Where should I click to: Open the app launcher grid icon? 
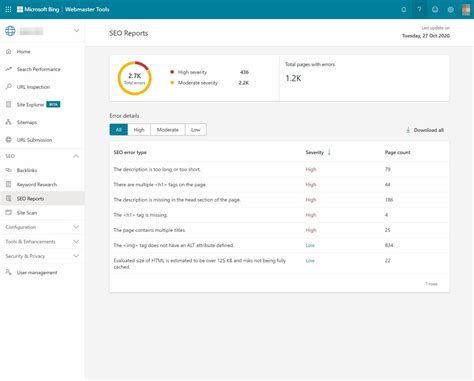[x=8, y=9]
